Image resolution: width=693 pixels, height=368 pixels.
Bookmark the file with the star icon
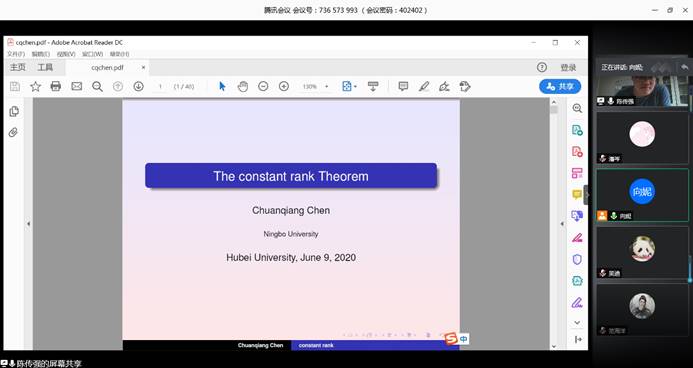point(35,87)
